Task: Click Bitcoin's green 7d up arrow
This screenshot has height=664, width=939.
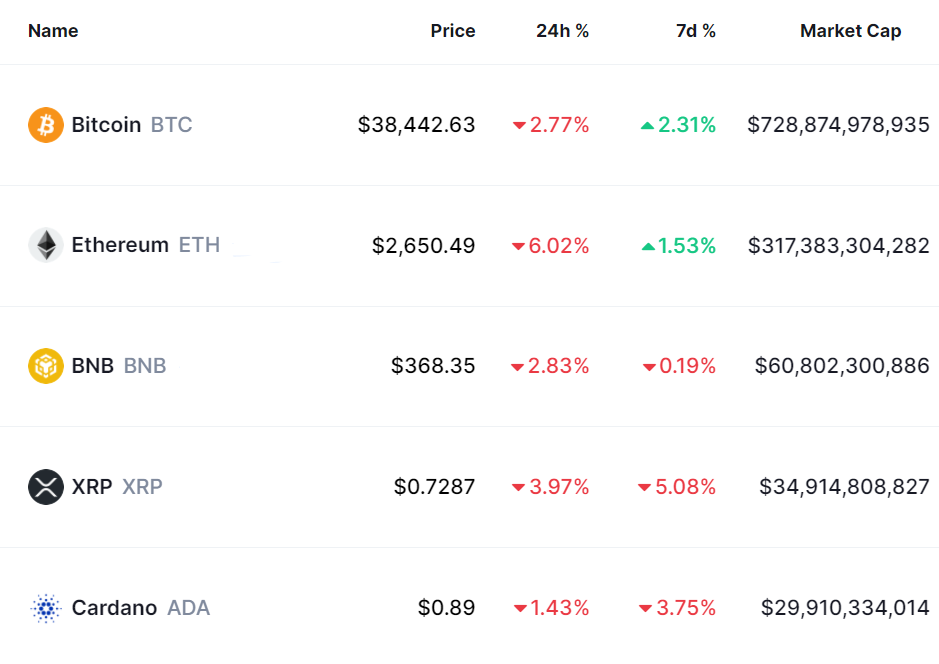Action: coord(647,126)
